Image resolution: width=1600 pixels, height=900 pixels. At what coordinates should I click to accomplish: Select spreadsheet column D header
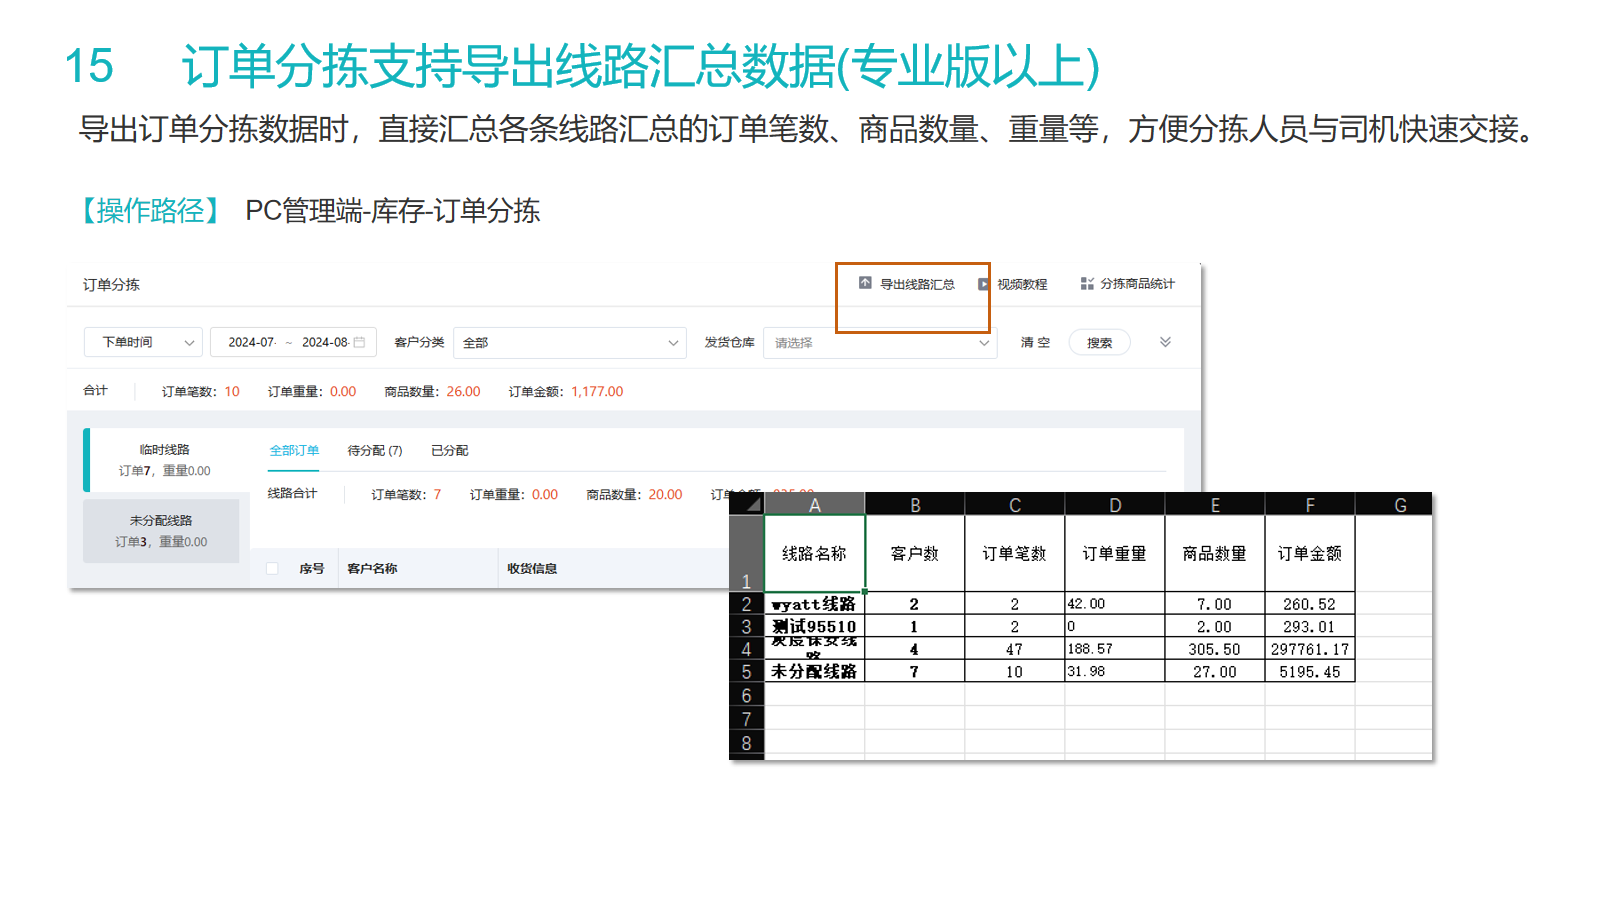click(1115, 505)
